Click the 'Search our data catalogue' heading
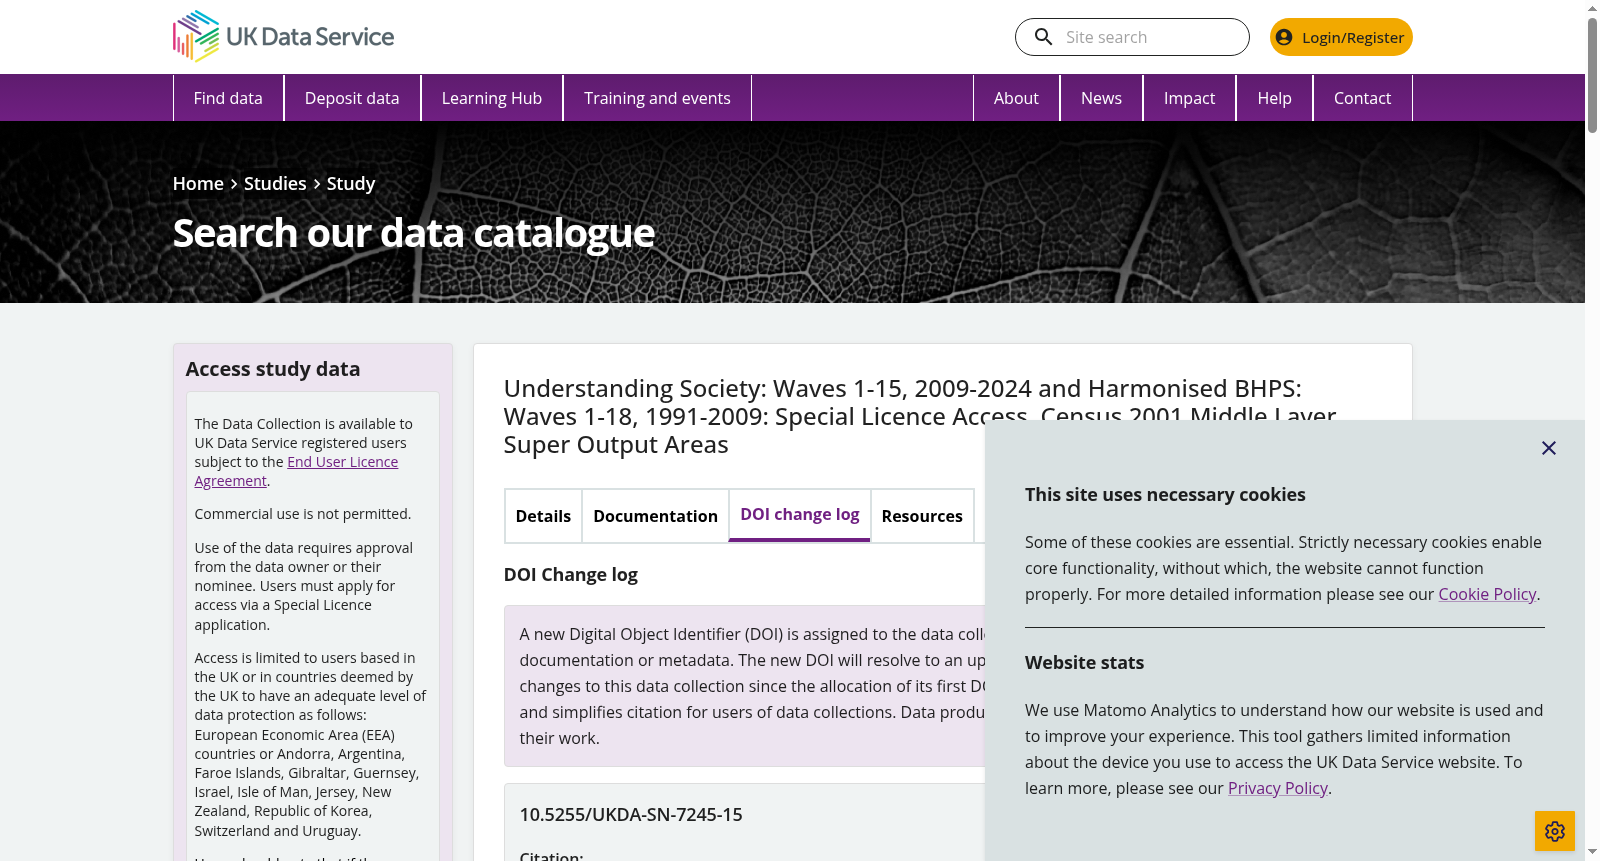The height and width of the screenshot is (861, 1600). [414, 233]
